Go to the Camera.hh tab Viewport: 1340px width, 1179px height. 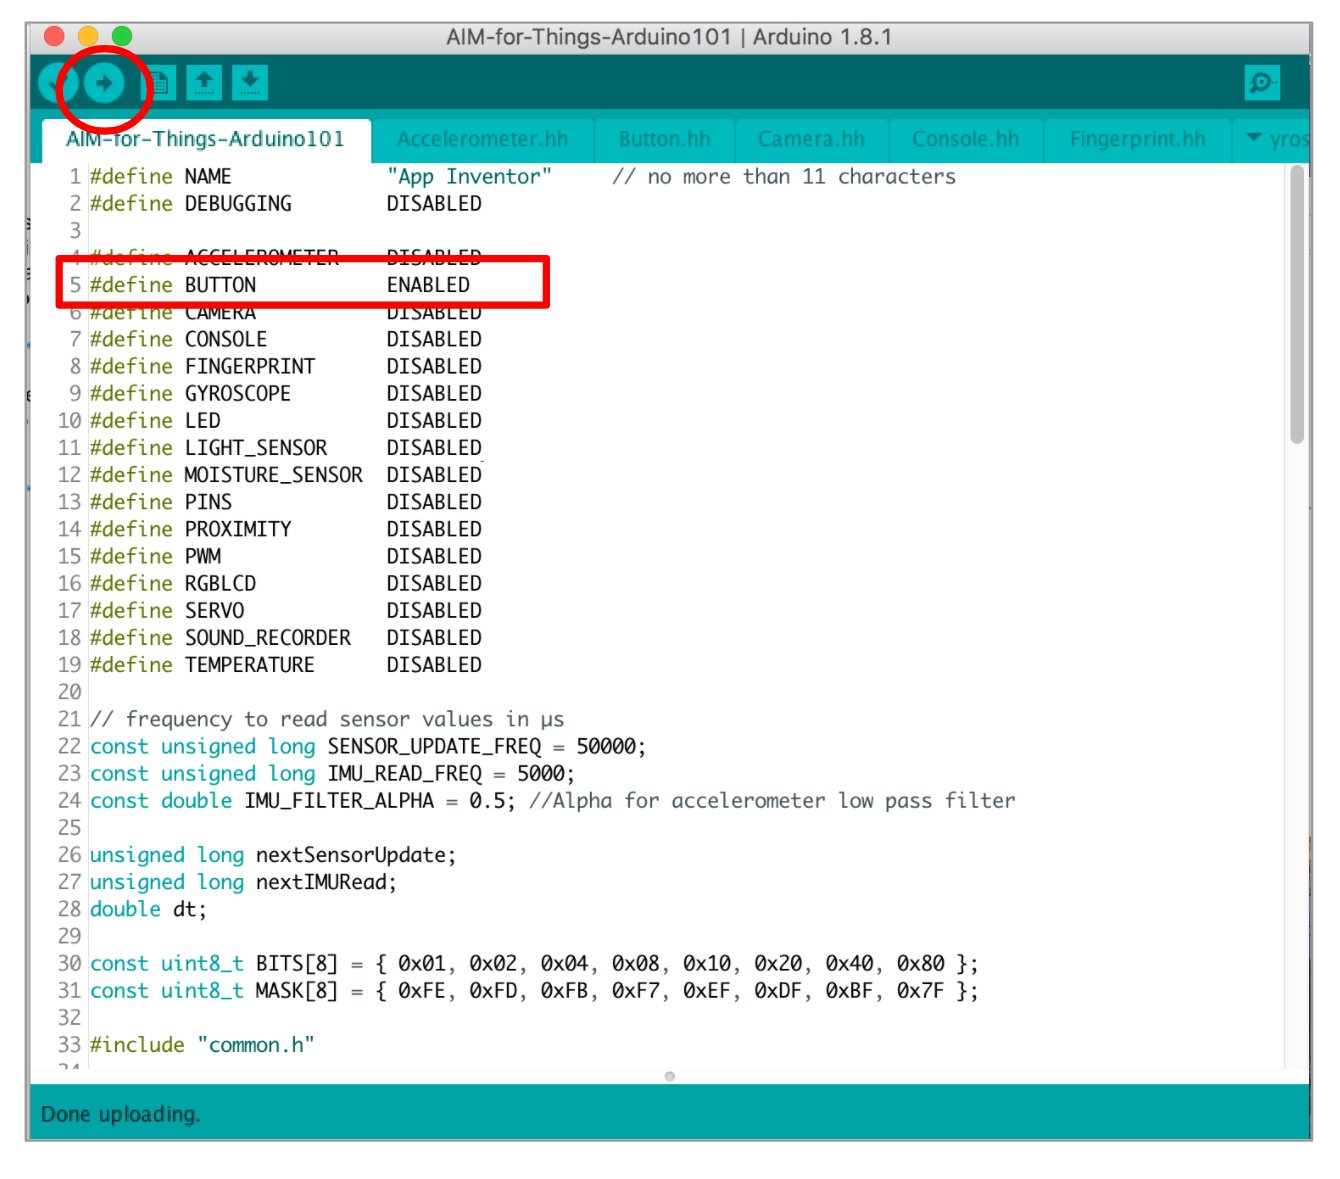pyautogui.click(x=811, y=140)
